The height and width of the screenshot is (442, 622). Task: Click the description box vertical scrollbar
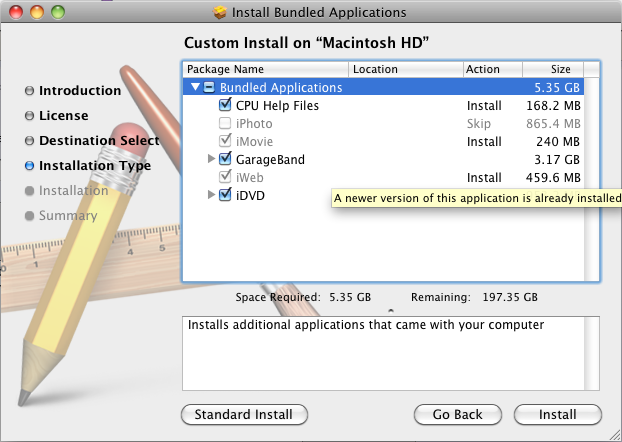coord(591,353)
